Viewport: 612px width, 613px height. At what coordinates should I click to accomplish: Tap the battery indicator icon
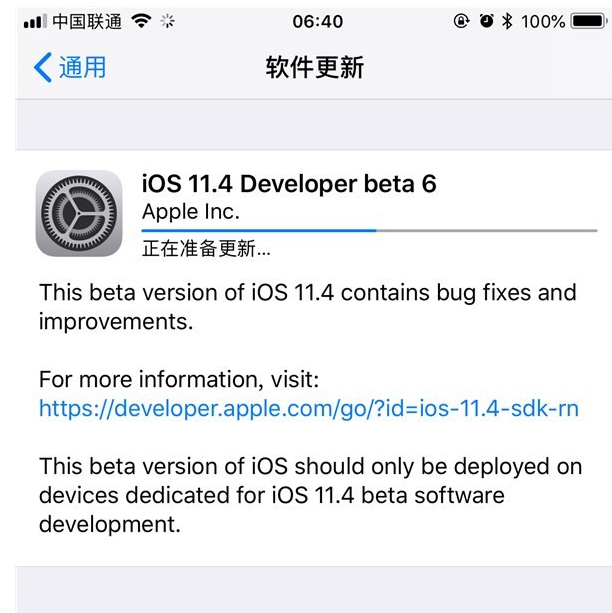pyautogui.click(x=587, y=21)
